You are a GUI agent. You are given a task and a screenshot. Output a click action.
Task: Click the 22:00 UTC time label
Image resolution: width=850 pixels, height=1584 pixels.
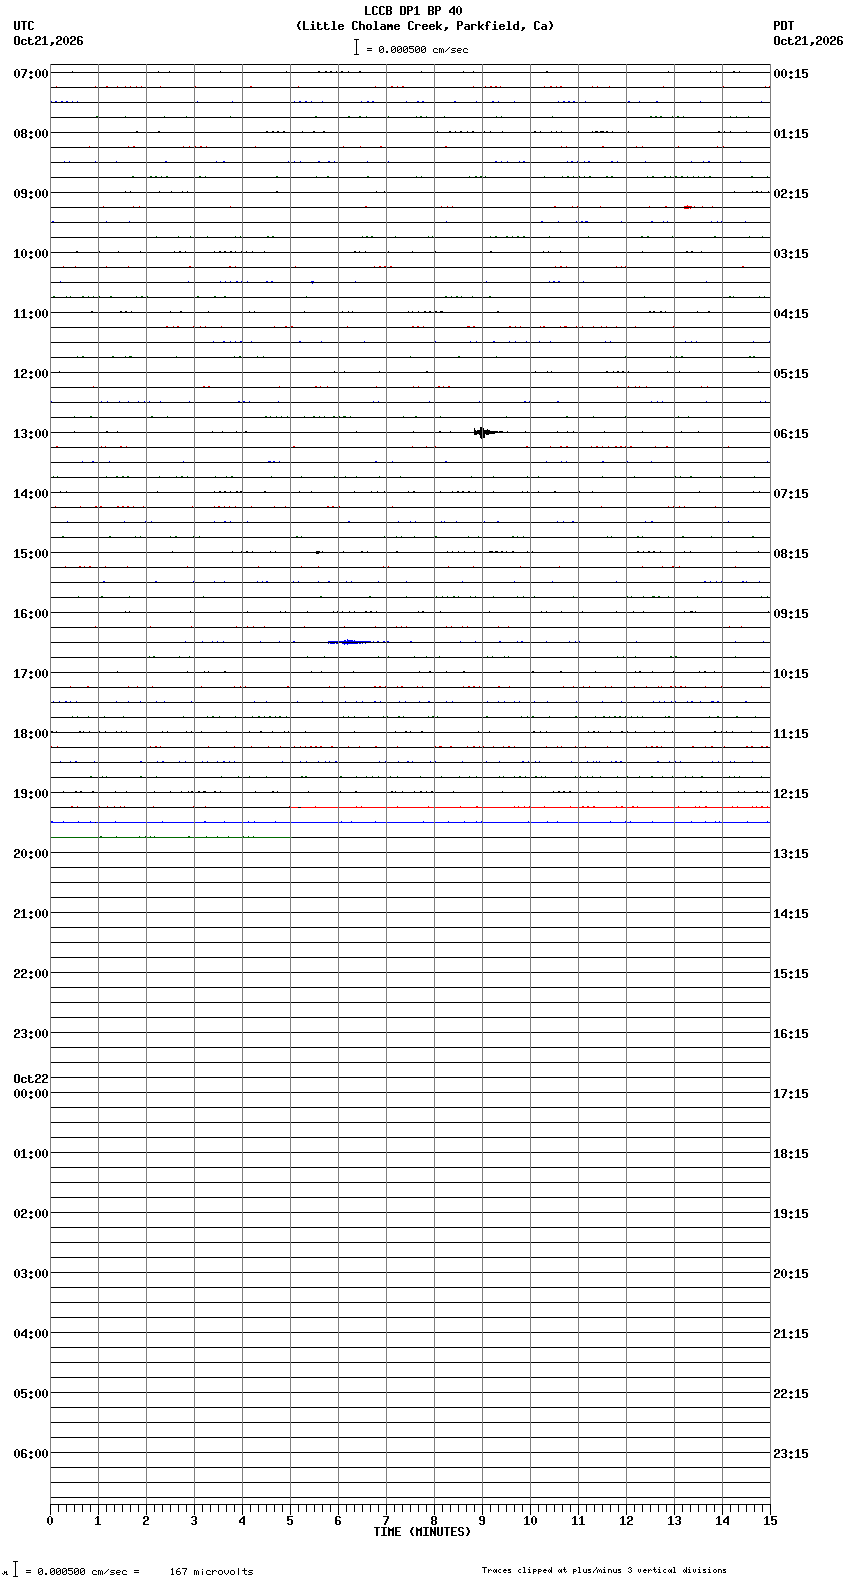point(31,974)
